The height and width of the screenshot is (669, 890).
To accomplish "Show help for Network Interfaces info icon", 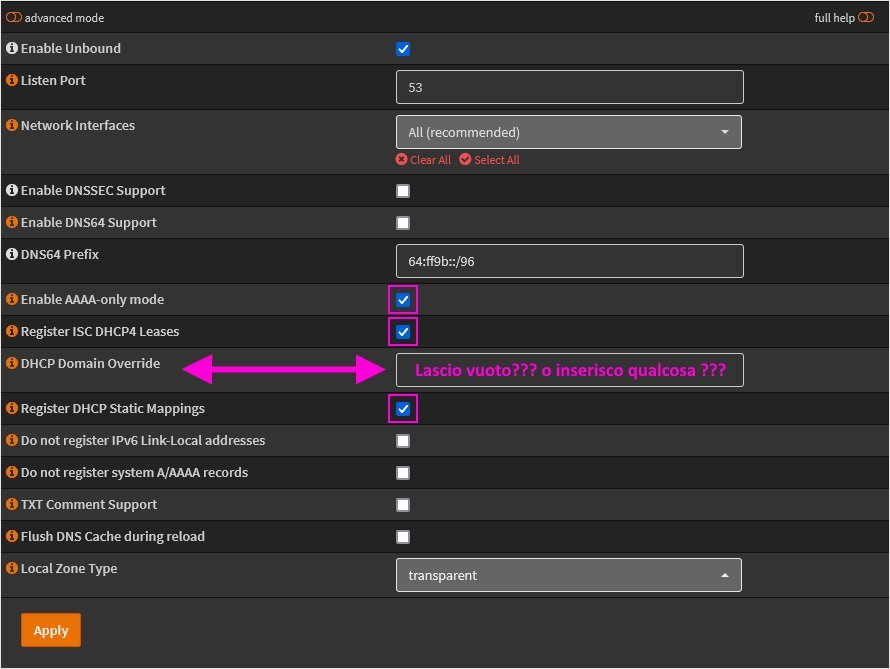I will click(12, 125).
